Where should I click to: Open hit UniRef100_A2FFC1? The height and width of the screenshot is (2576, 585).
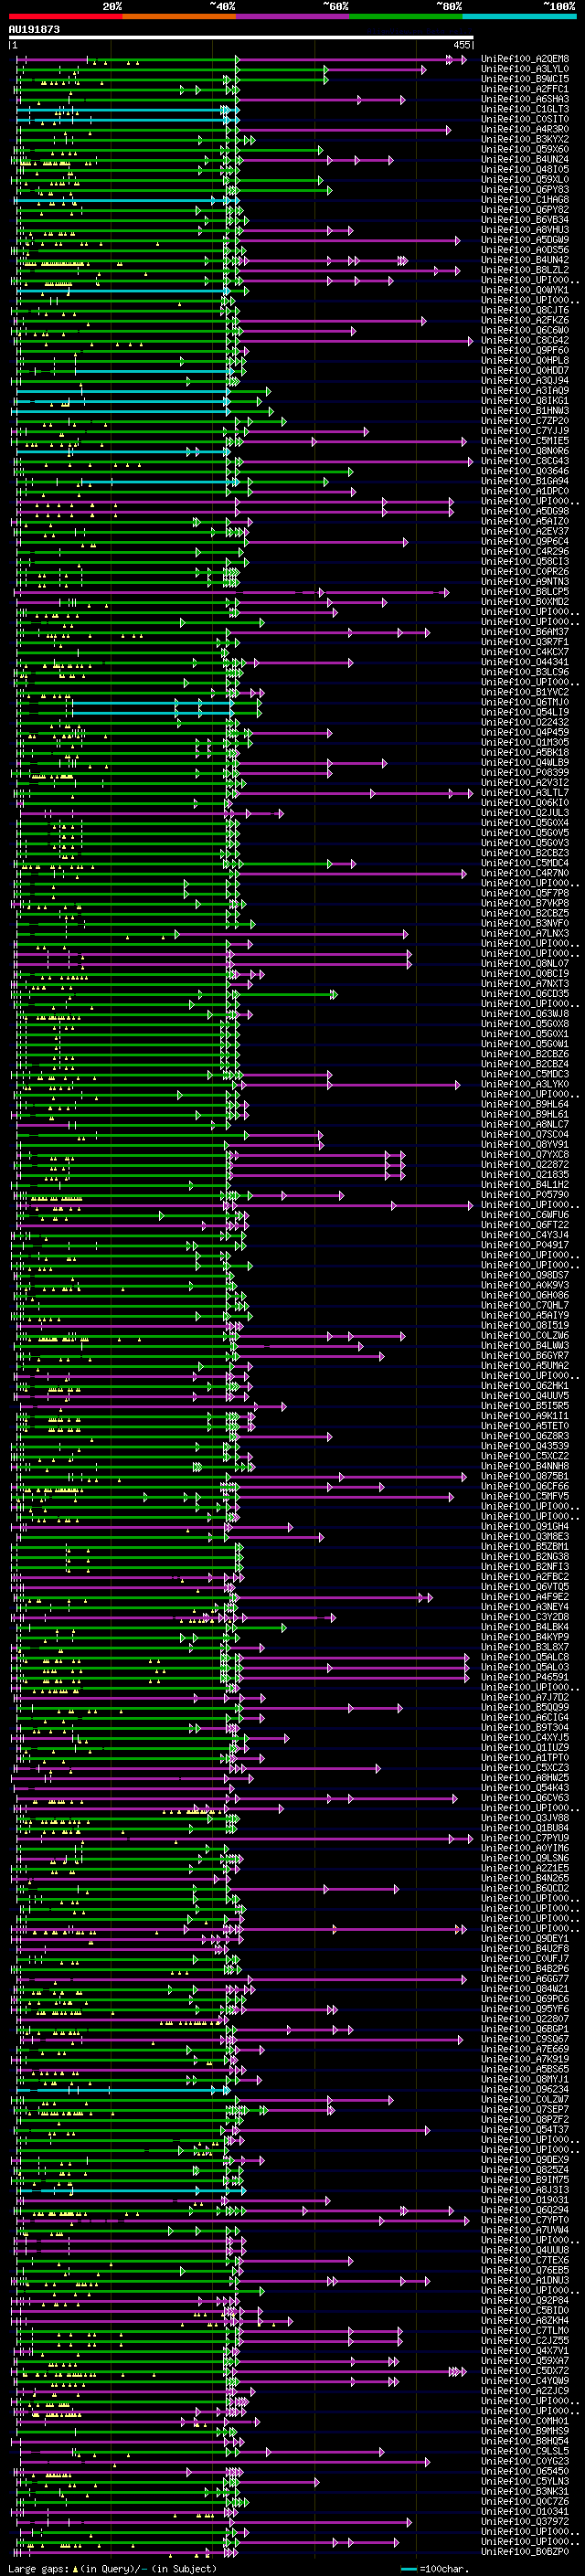coord(525,89)
